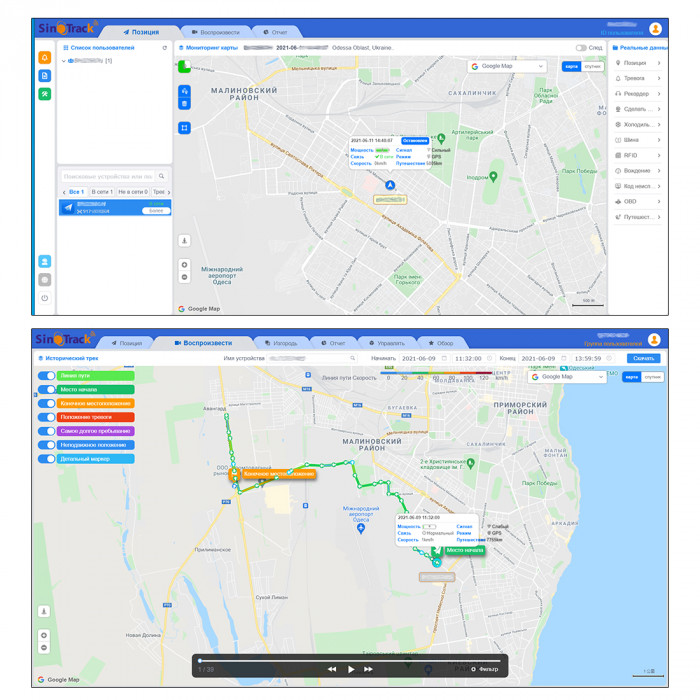Zoom in on the playback map
700x700 pixels.
point(44,635)
